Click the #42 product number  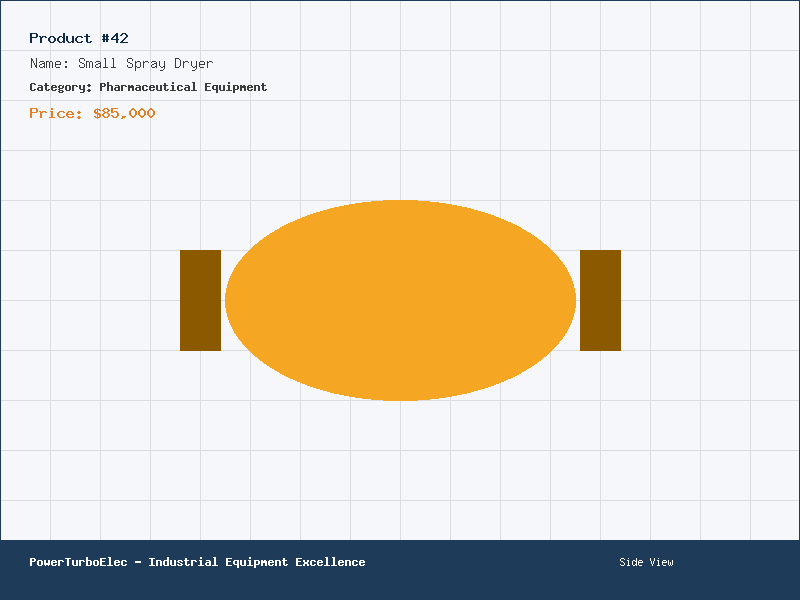(x=115, y=38)
